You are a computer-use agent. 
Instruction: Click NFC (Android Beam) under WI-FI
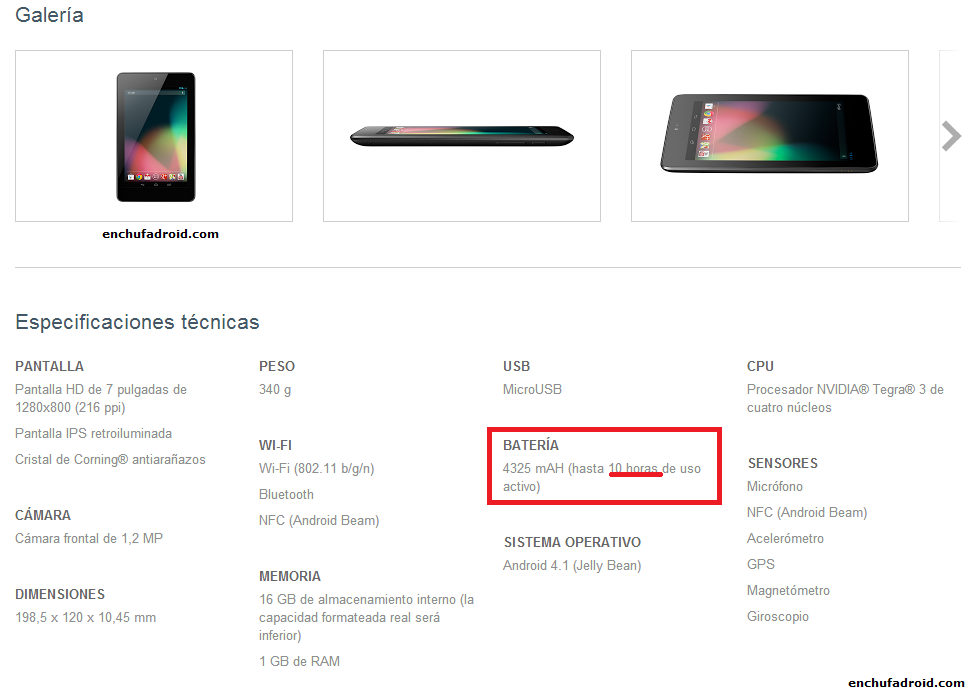319,520
